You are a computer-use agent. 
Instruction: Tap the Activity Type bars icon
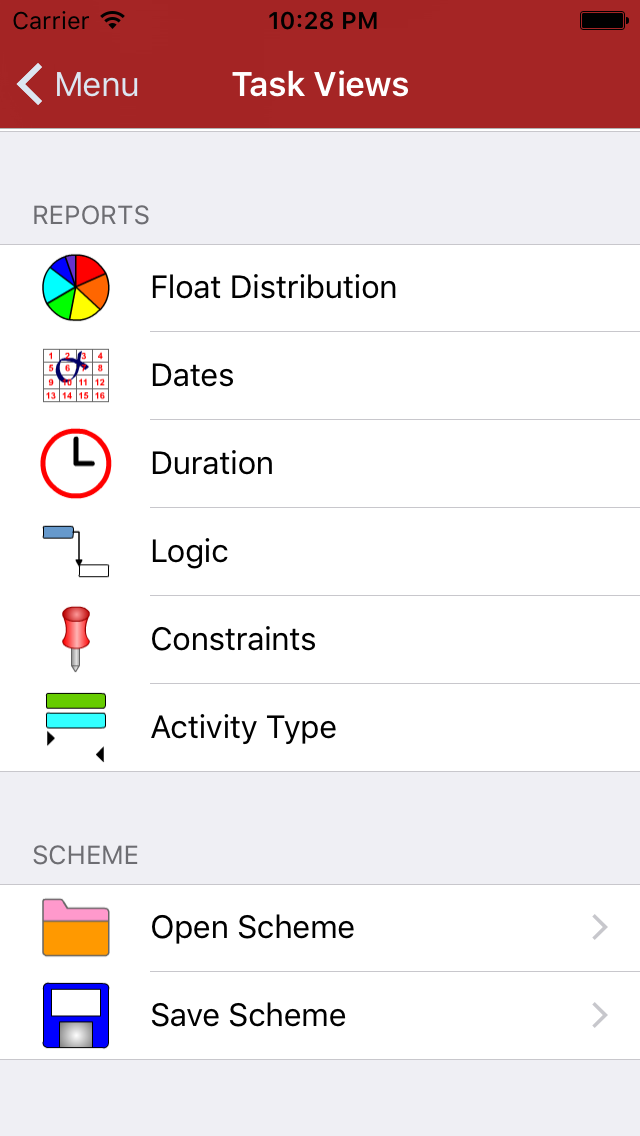[x=76, y=727]
